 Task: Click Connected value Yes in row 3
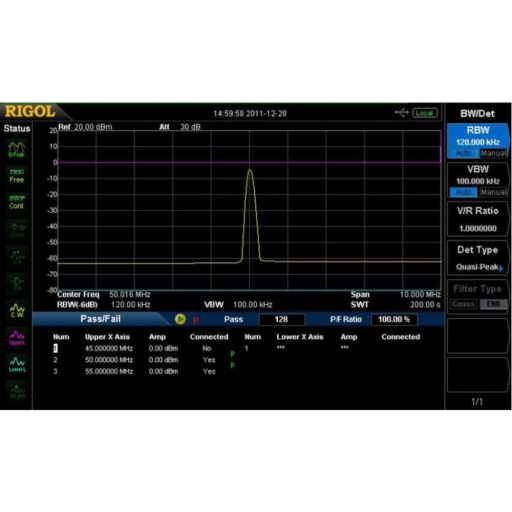coord(209,371)
